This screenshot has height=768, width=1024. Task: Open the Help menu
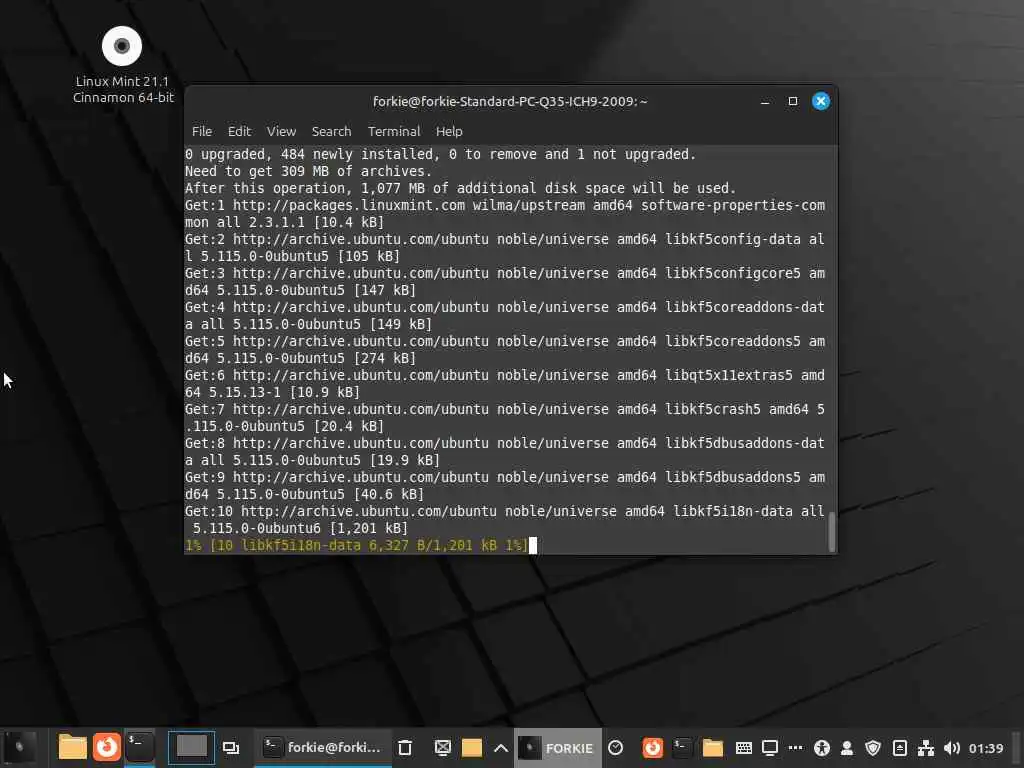449,131
